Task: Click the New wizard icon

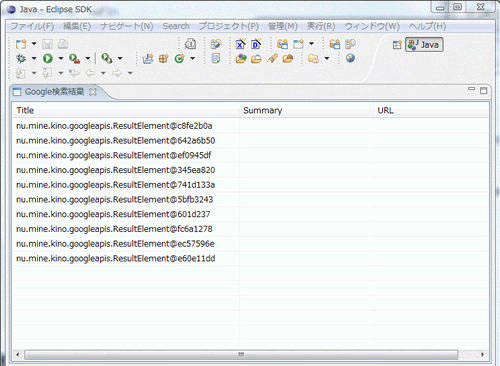Action: pyautogui.click(x=21, y=44)
